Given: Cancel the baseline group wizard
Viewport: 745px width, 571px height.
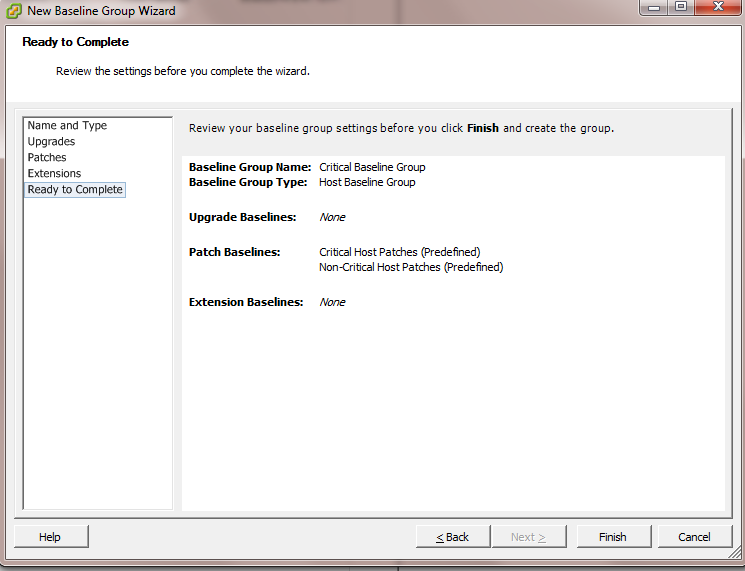Looking at the screenshot, I should 695,537.
